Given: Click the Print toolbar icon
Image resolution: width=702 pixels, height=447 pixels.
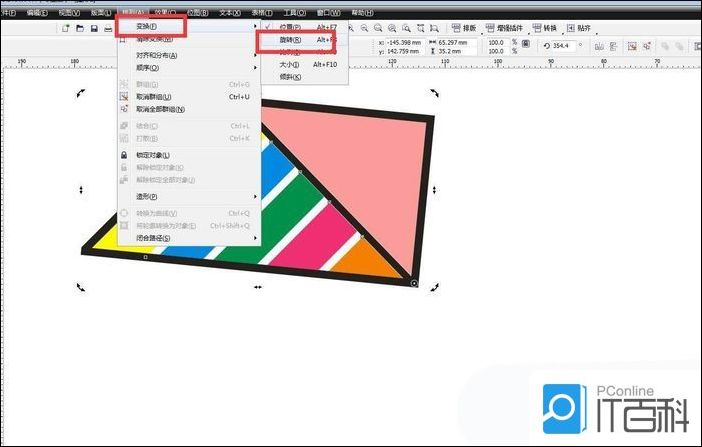Looking at the screenshot, I should 108,28.
